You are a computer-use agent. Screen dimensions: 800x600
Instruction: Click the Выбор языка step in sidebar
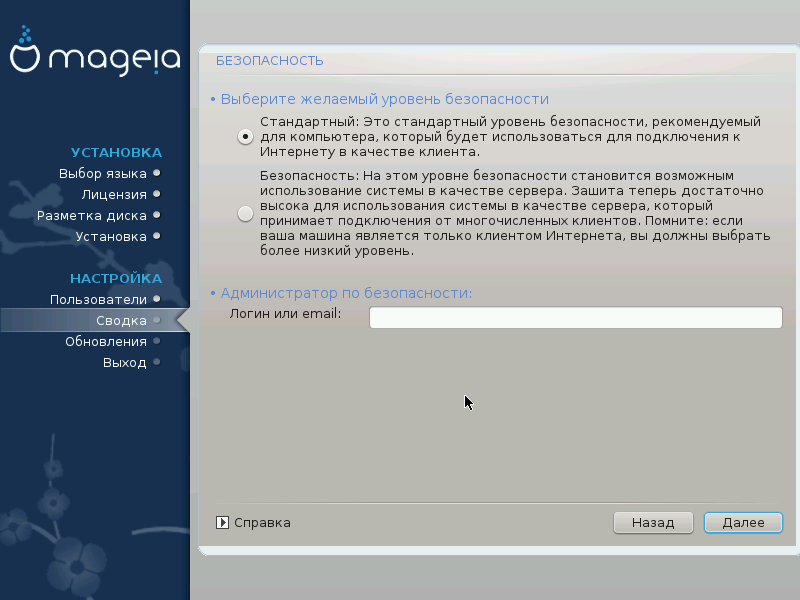103,173
